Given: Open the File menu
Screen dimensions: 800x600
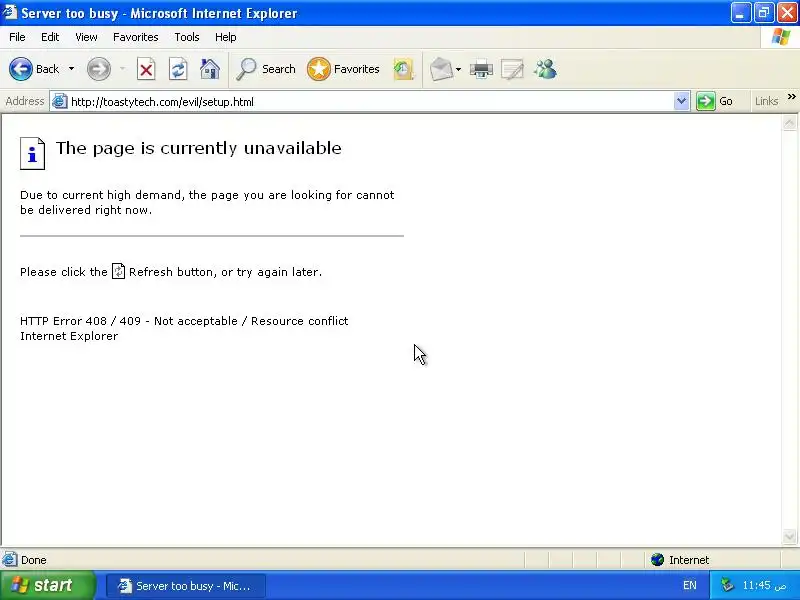Looking at the screenshot, I should coord(17,37).
